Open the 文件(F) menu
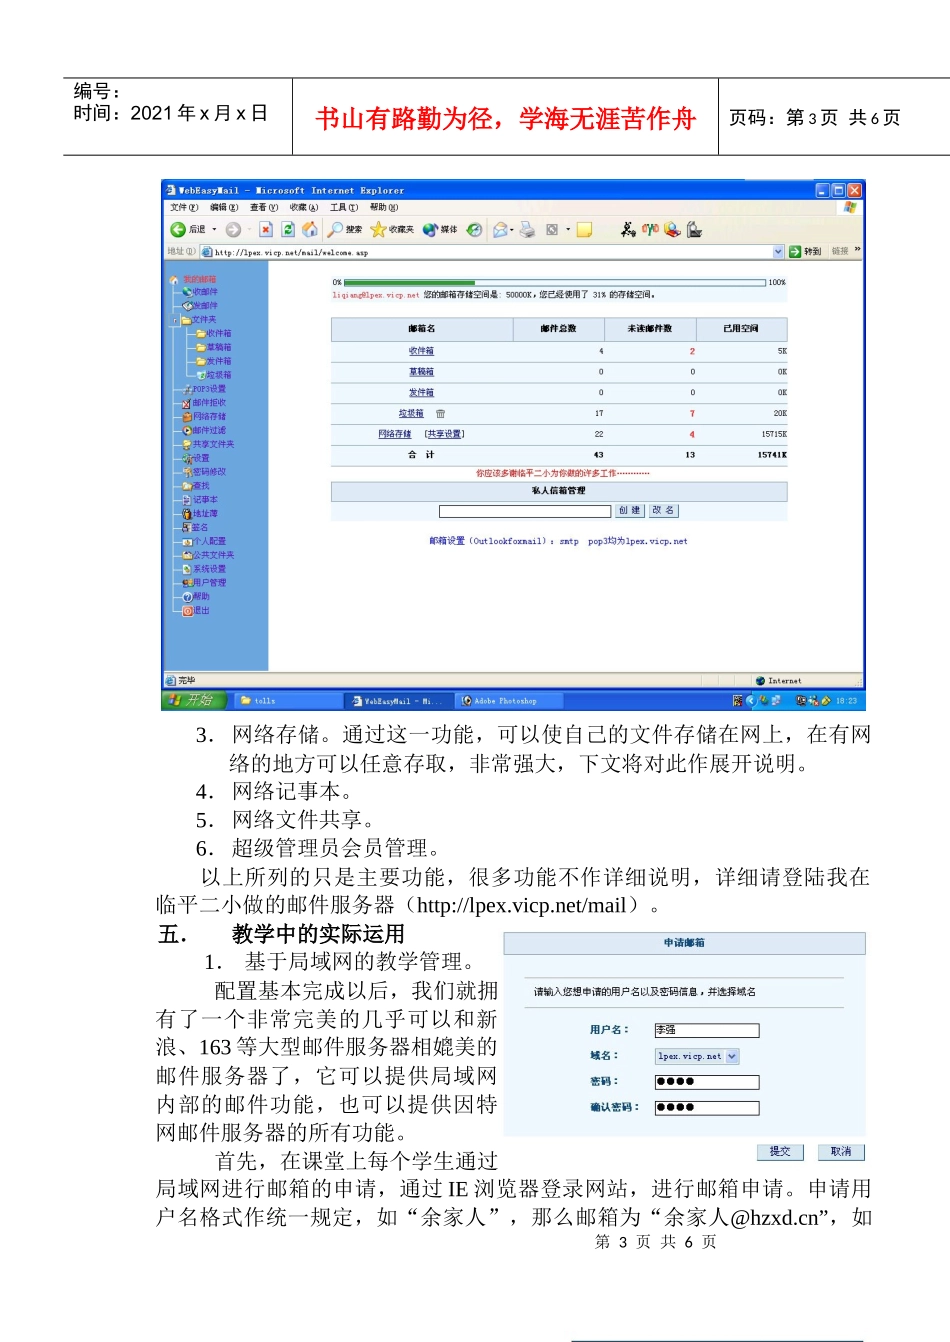 tap(184, 208)
